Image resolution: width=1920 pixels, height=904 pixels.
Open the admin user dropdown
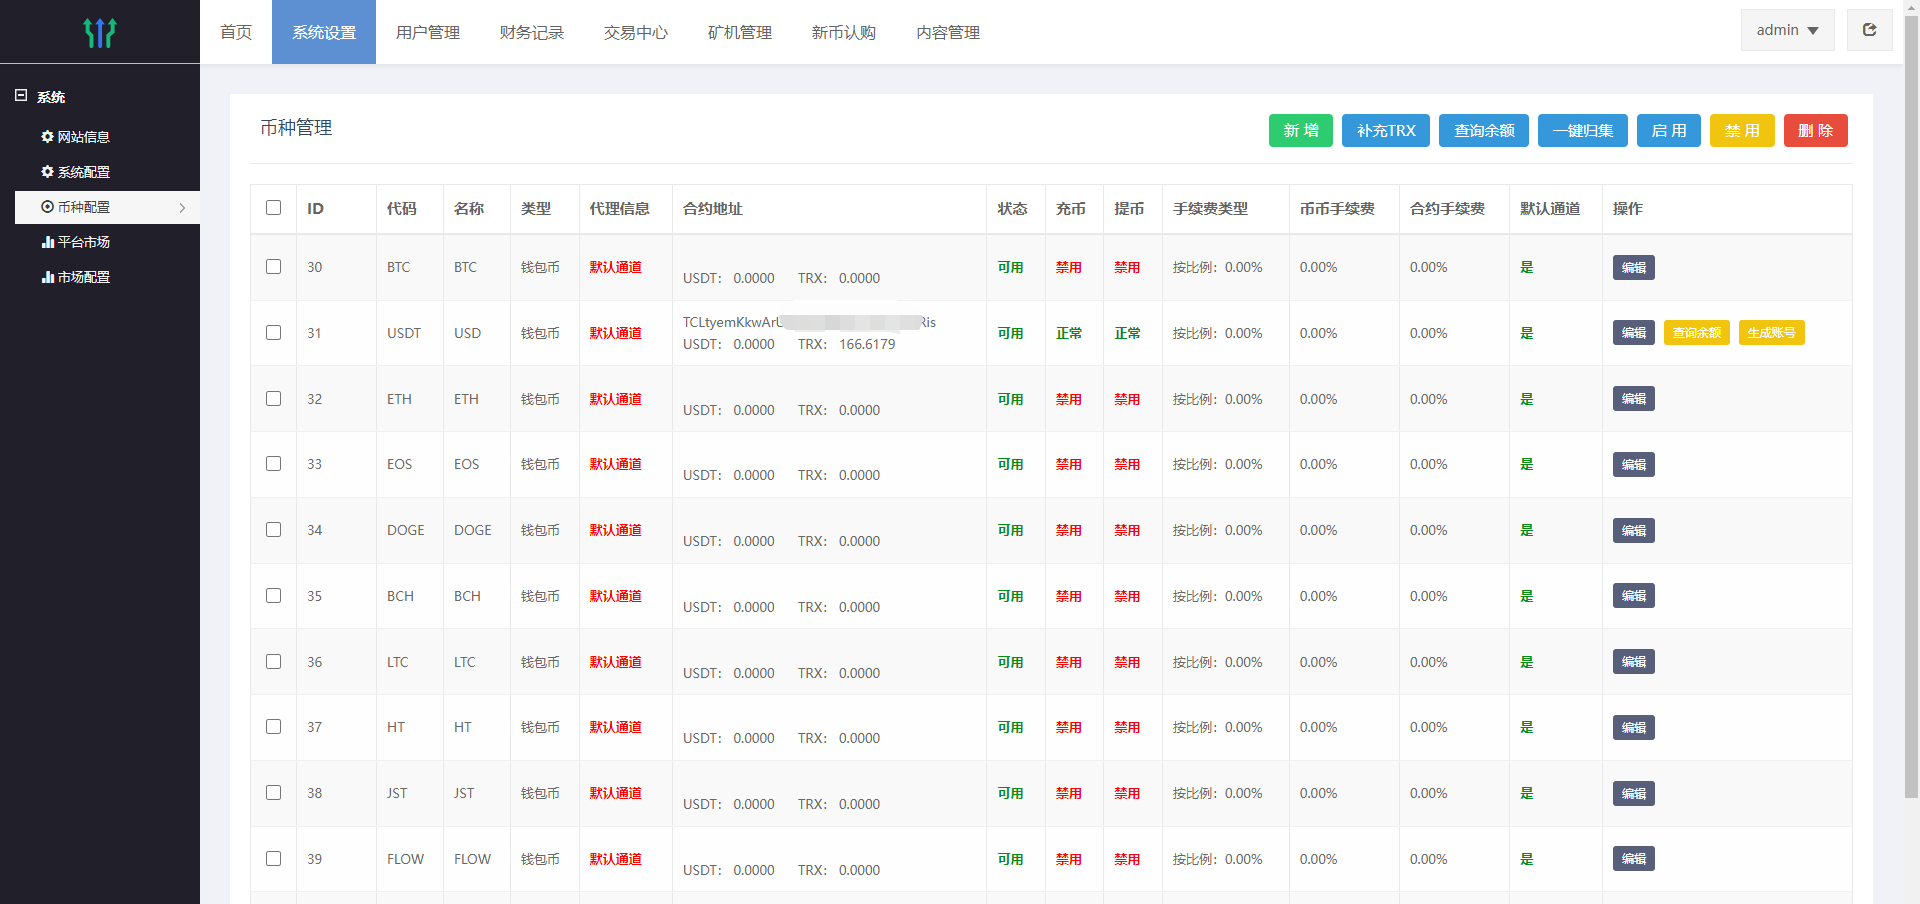[1787, 30]
